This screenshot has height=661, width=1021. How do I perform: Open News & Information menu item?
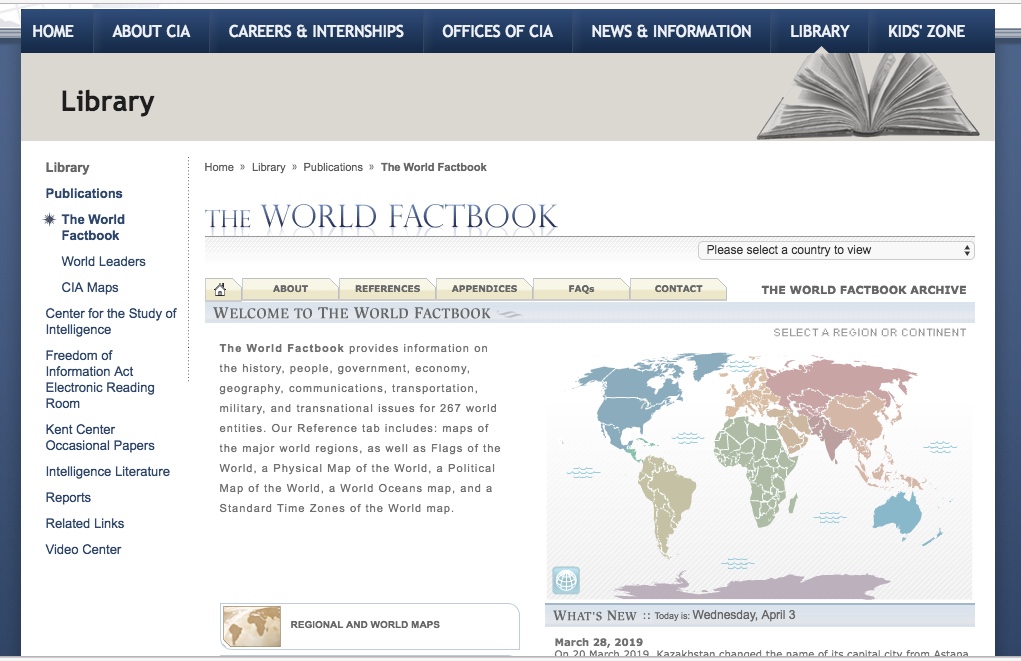click(x=671, y=31)
